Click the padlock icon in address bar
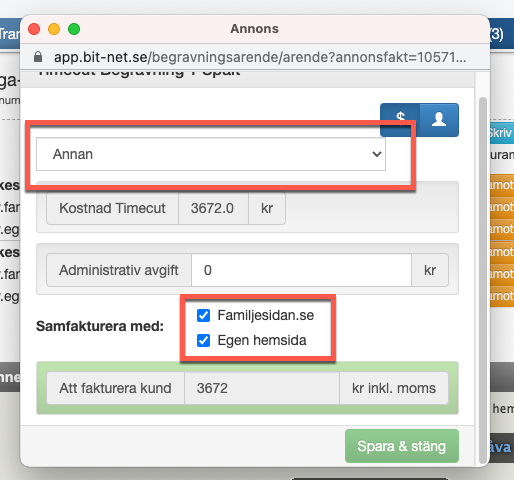Viewport: 514px width, 480px height. [38, 57]
